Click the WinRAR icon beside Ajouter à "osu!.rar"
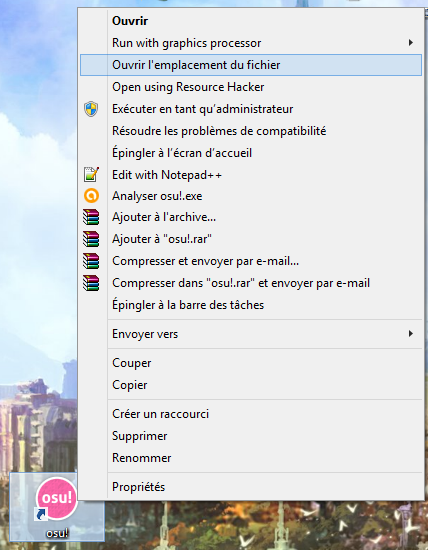 point(91,239)
